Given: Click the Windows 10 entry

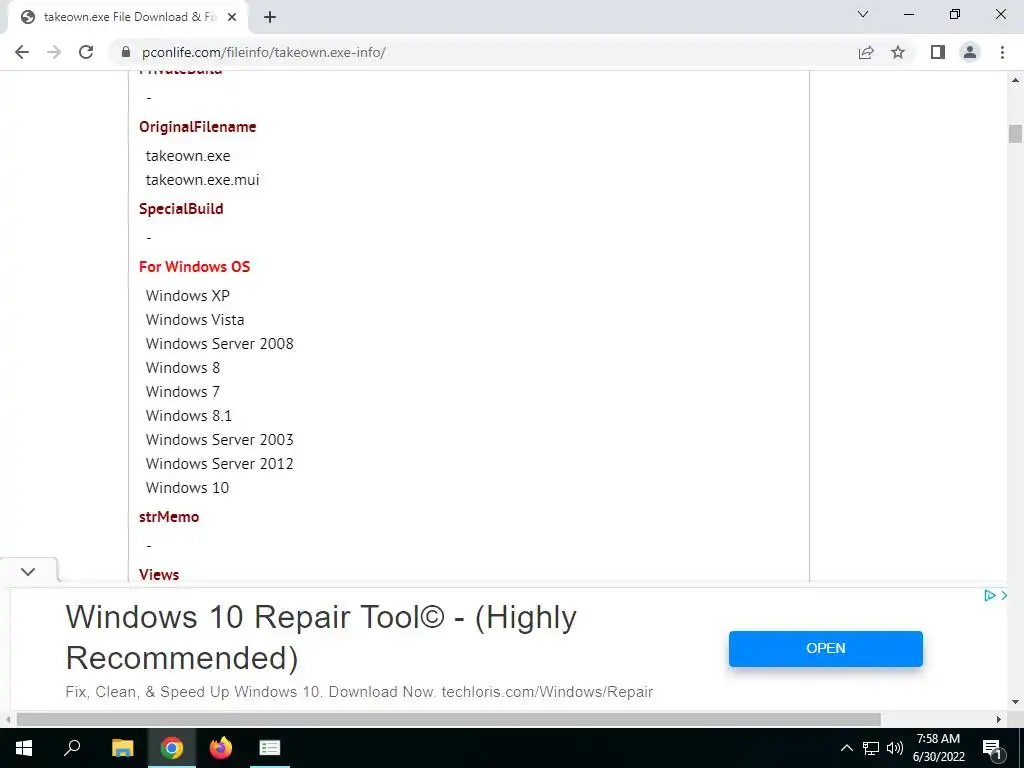Looking at the screenshot, I should point(187,488).
